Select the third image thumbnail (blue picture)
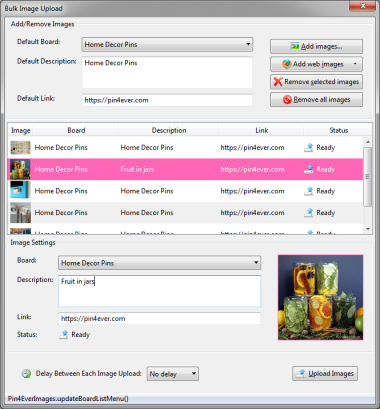The width and height of the screenshot is (380, 409). pos(20,191)
